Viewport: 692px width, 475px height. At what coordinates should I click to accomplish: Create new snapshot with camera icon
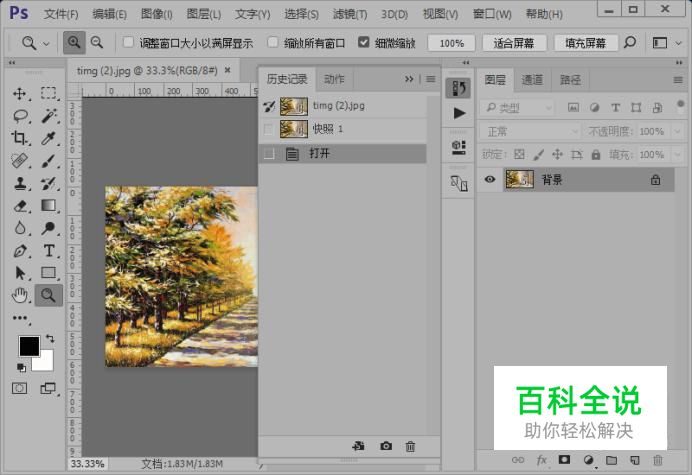386,446
